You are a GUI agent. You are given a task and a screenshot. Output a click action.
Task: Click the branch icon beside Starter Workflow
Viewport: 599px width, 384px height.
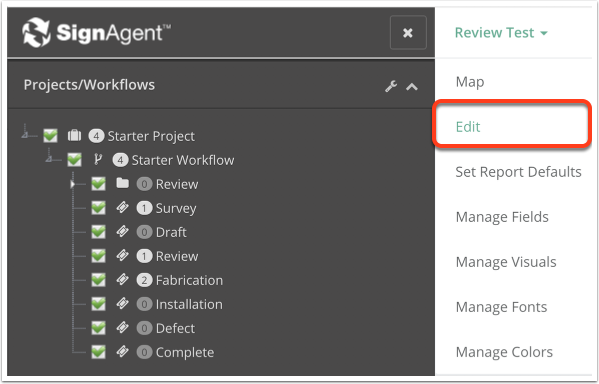[x=98, y=159]
